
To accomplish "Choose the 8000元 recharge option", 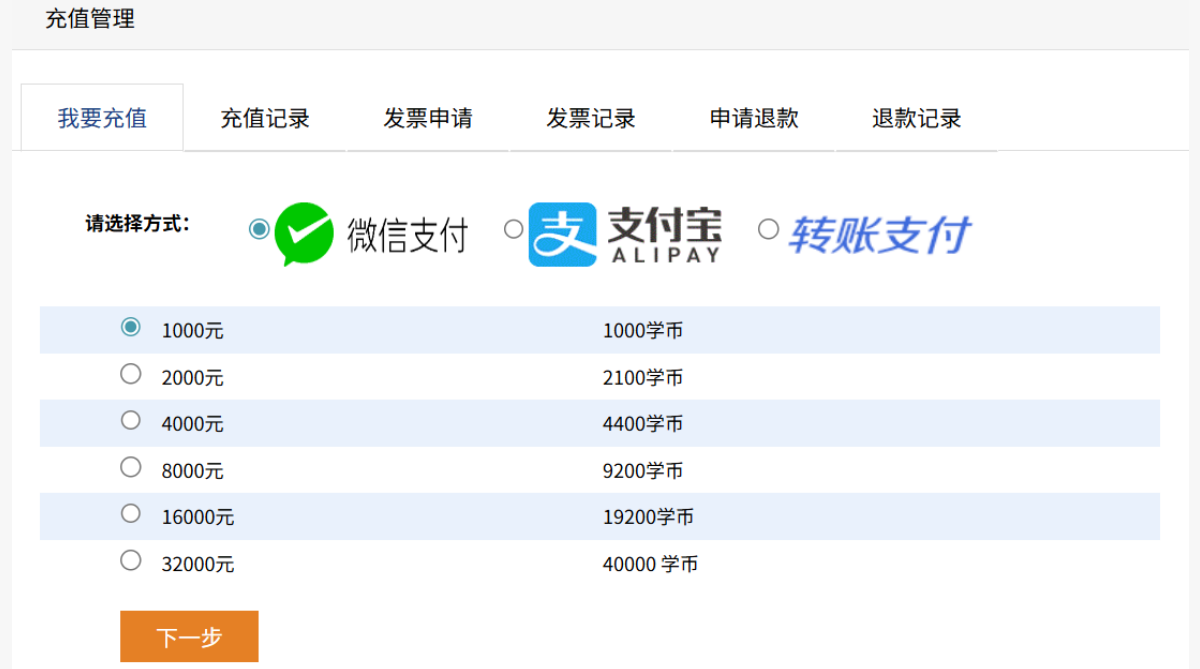I will click(131, 467).
